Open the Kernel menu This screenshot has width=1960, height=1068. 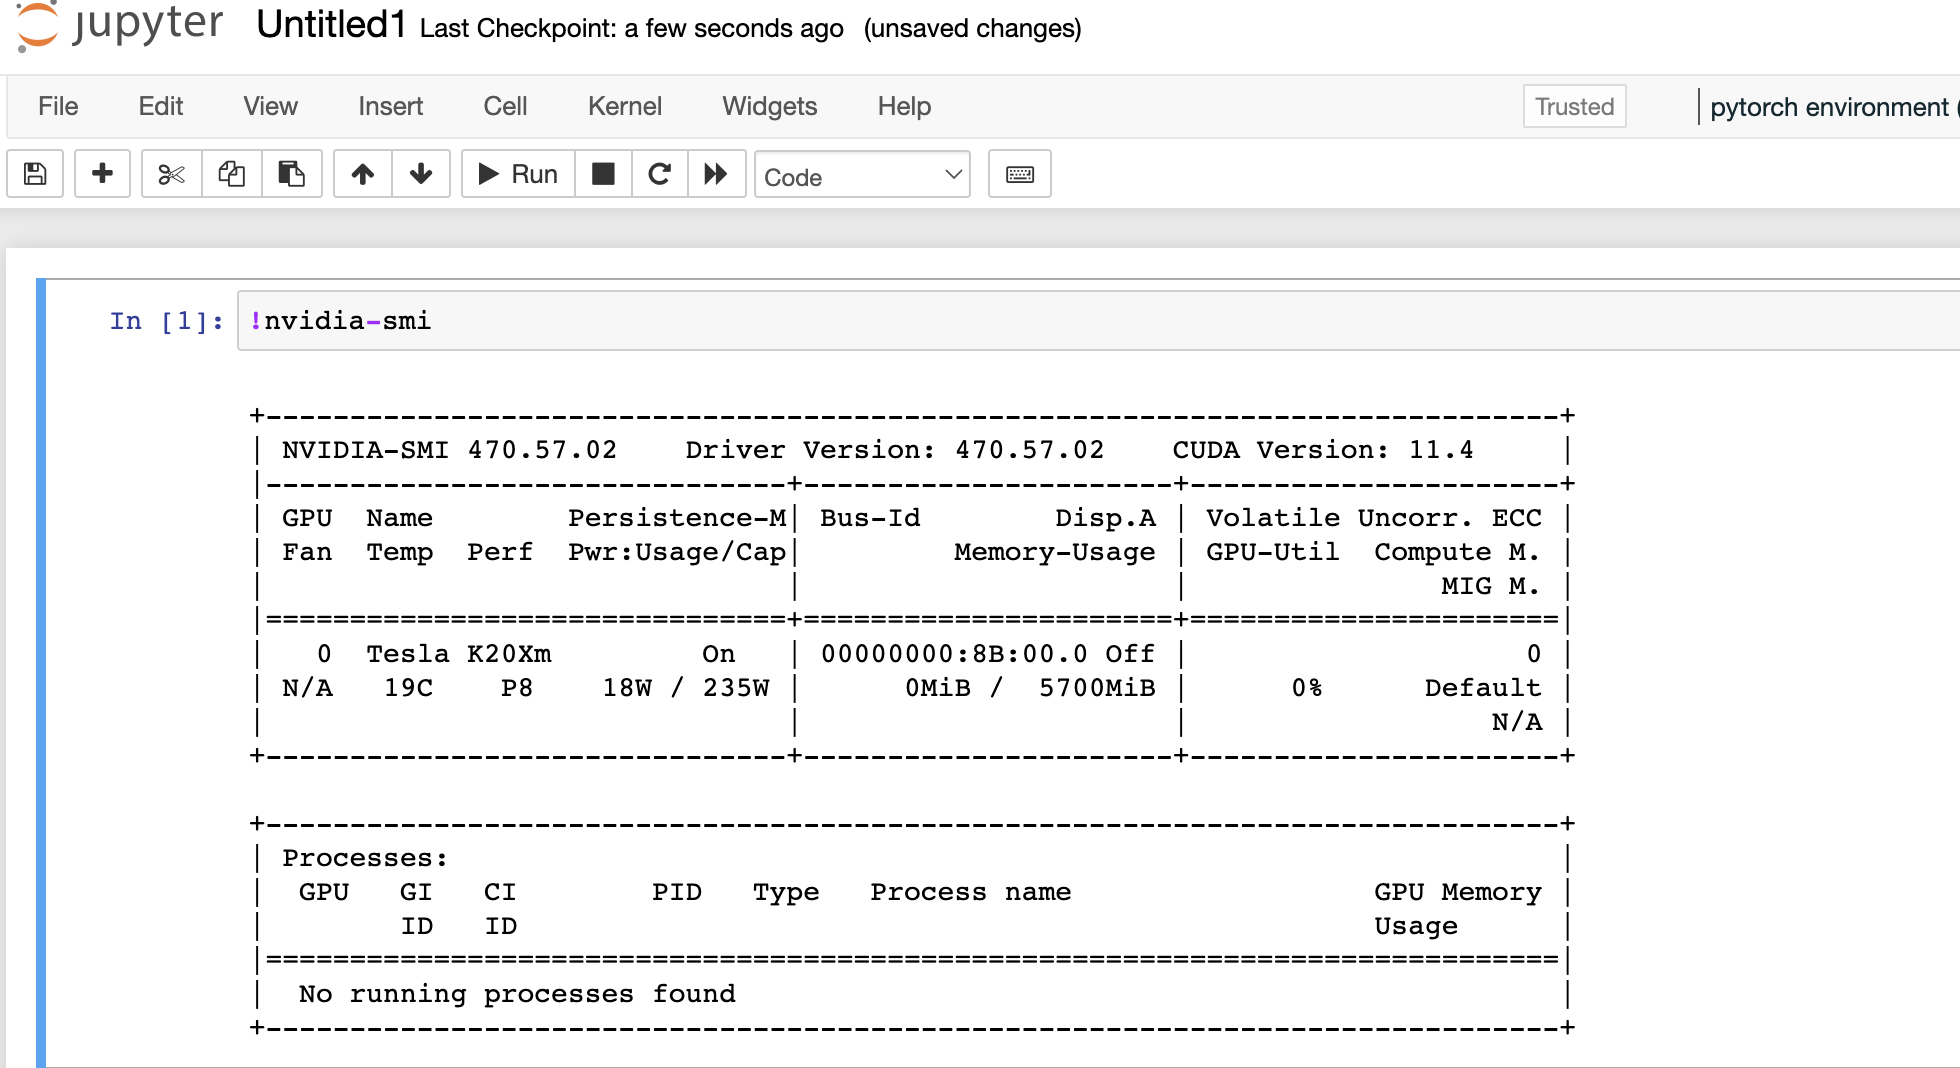tap(625, 106)
